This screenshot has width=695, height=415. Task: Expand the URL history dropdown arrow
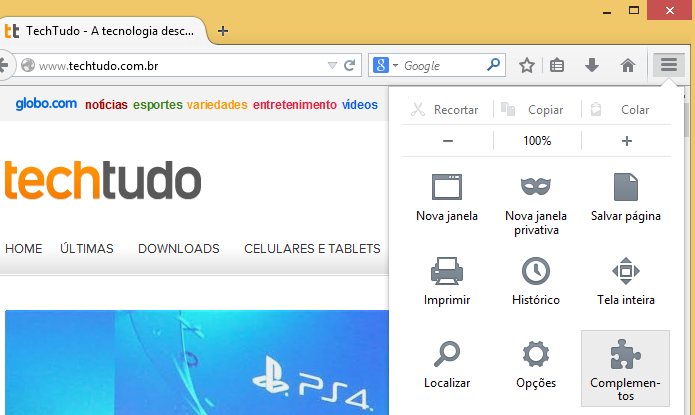pos(332,66)
